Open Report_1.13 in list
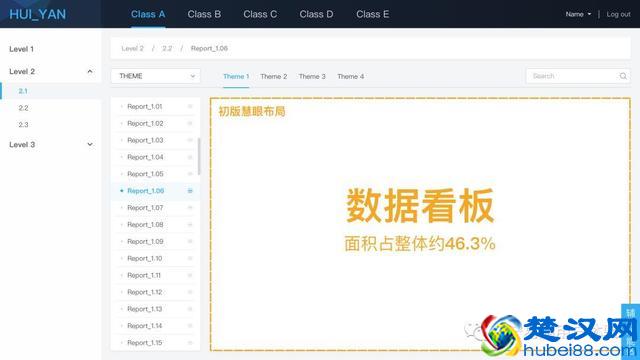Screen dimensions: 640x360 pyautogui.click(x=144, y=309)
